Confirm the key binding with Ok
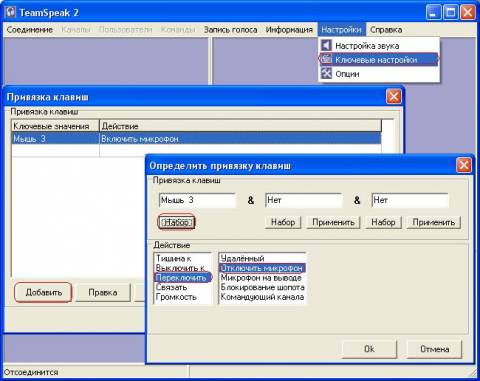Viewport: 480px width, 381px height. (x=369, y=349)
